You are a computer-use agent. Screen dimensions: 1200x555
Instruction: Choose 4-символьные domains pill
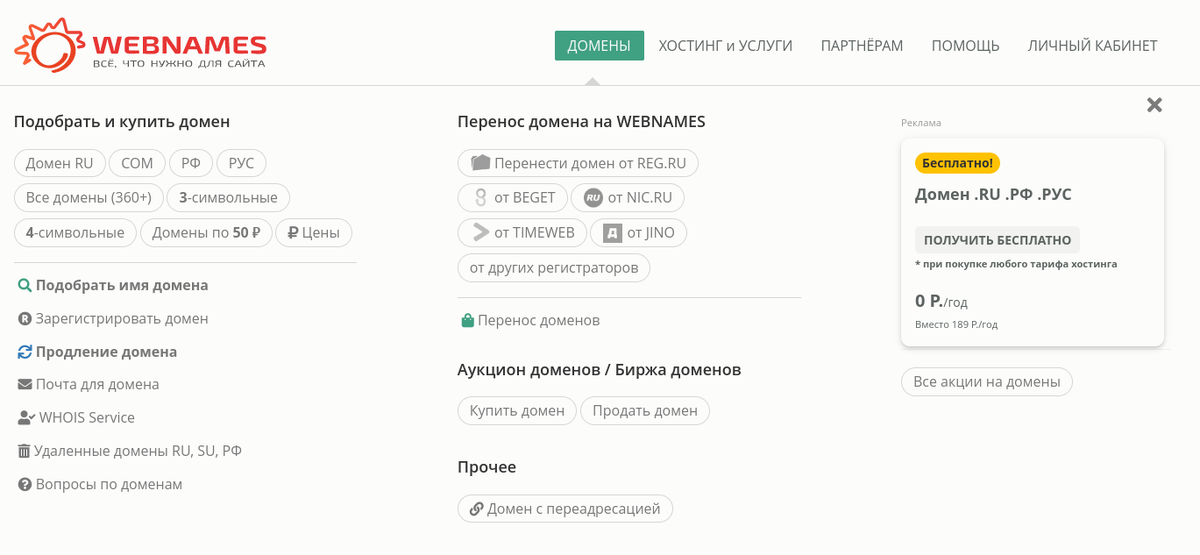click(75, 233)
